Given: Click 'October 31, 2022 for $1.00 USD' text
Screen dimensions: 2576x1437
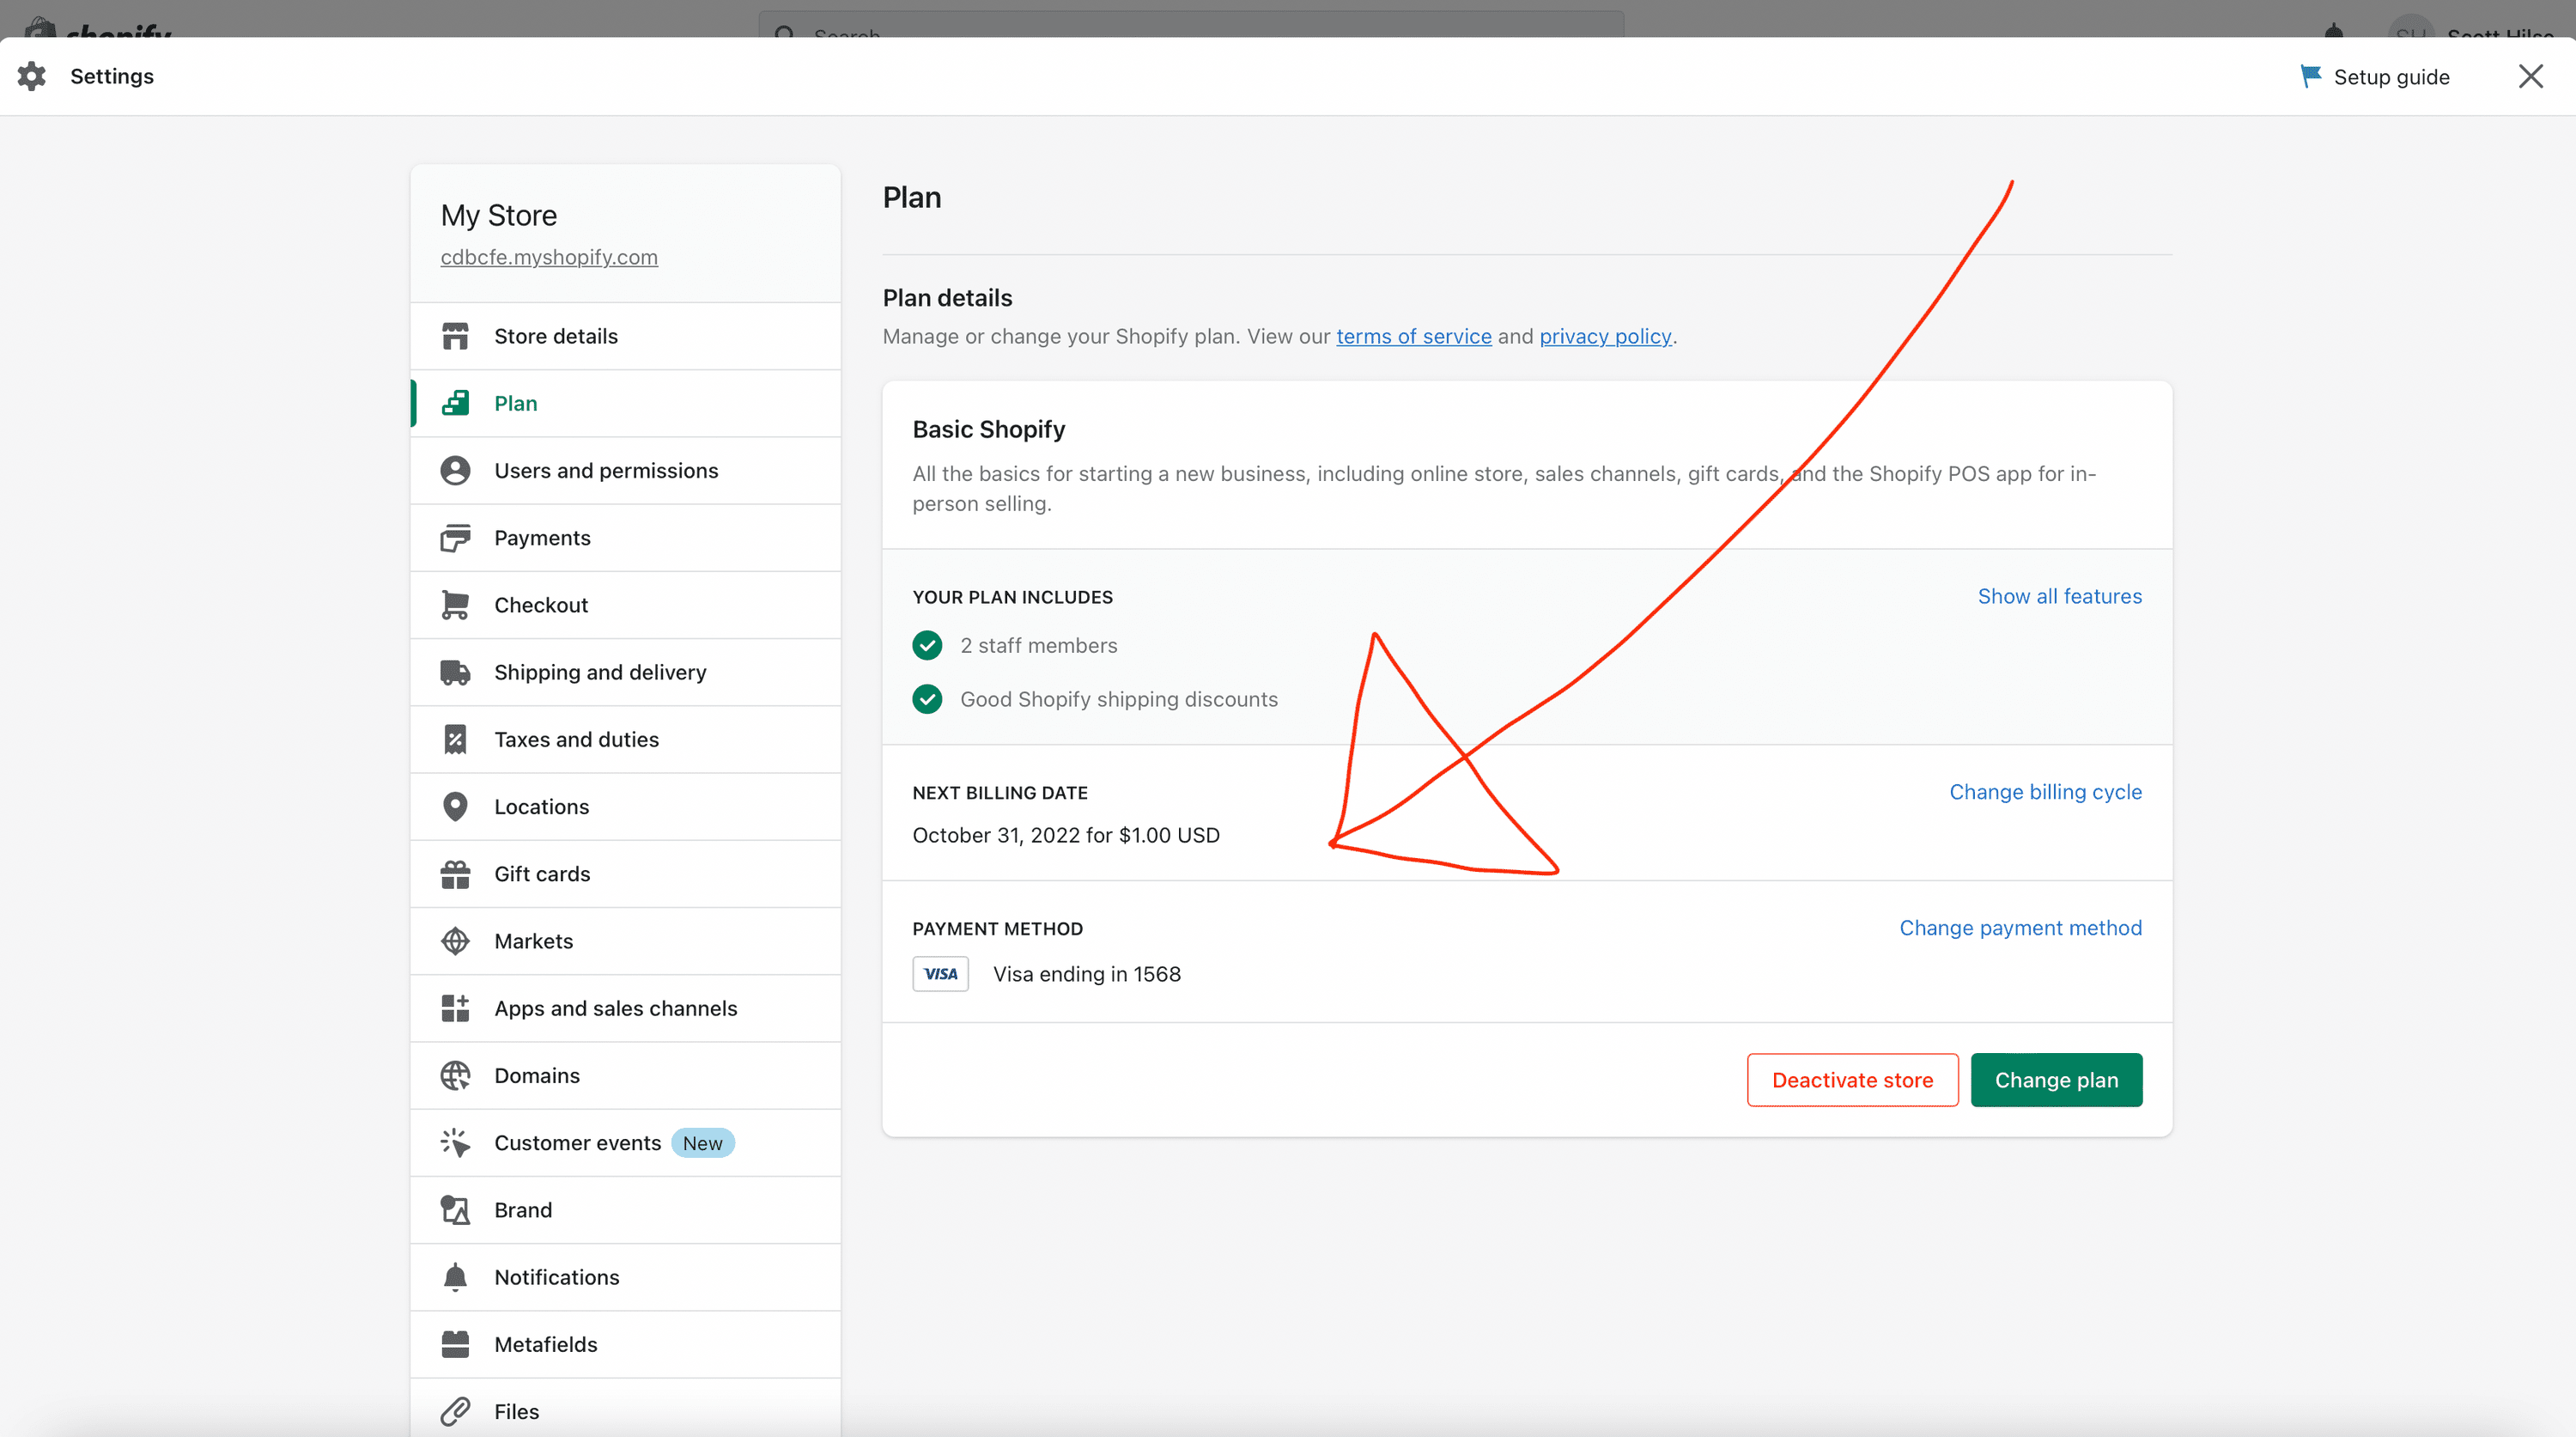Looking at the screenshot, I should point(1065,835).
